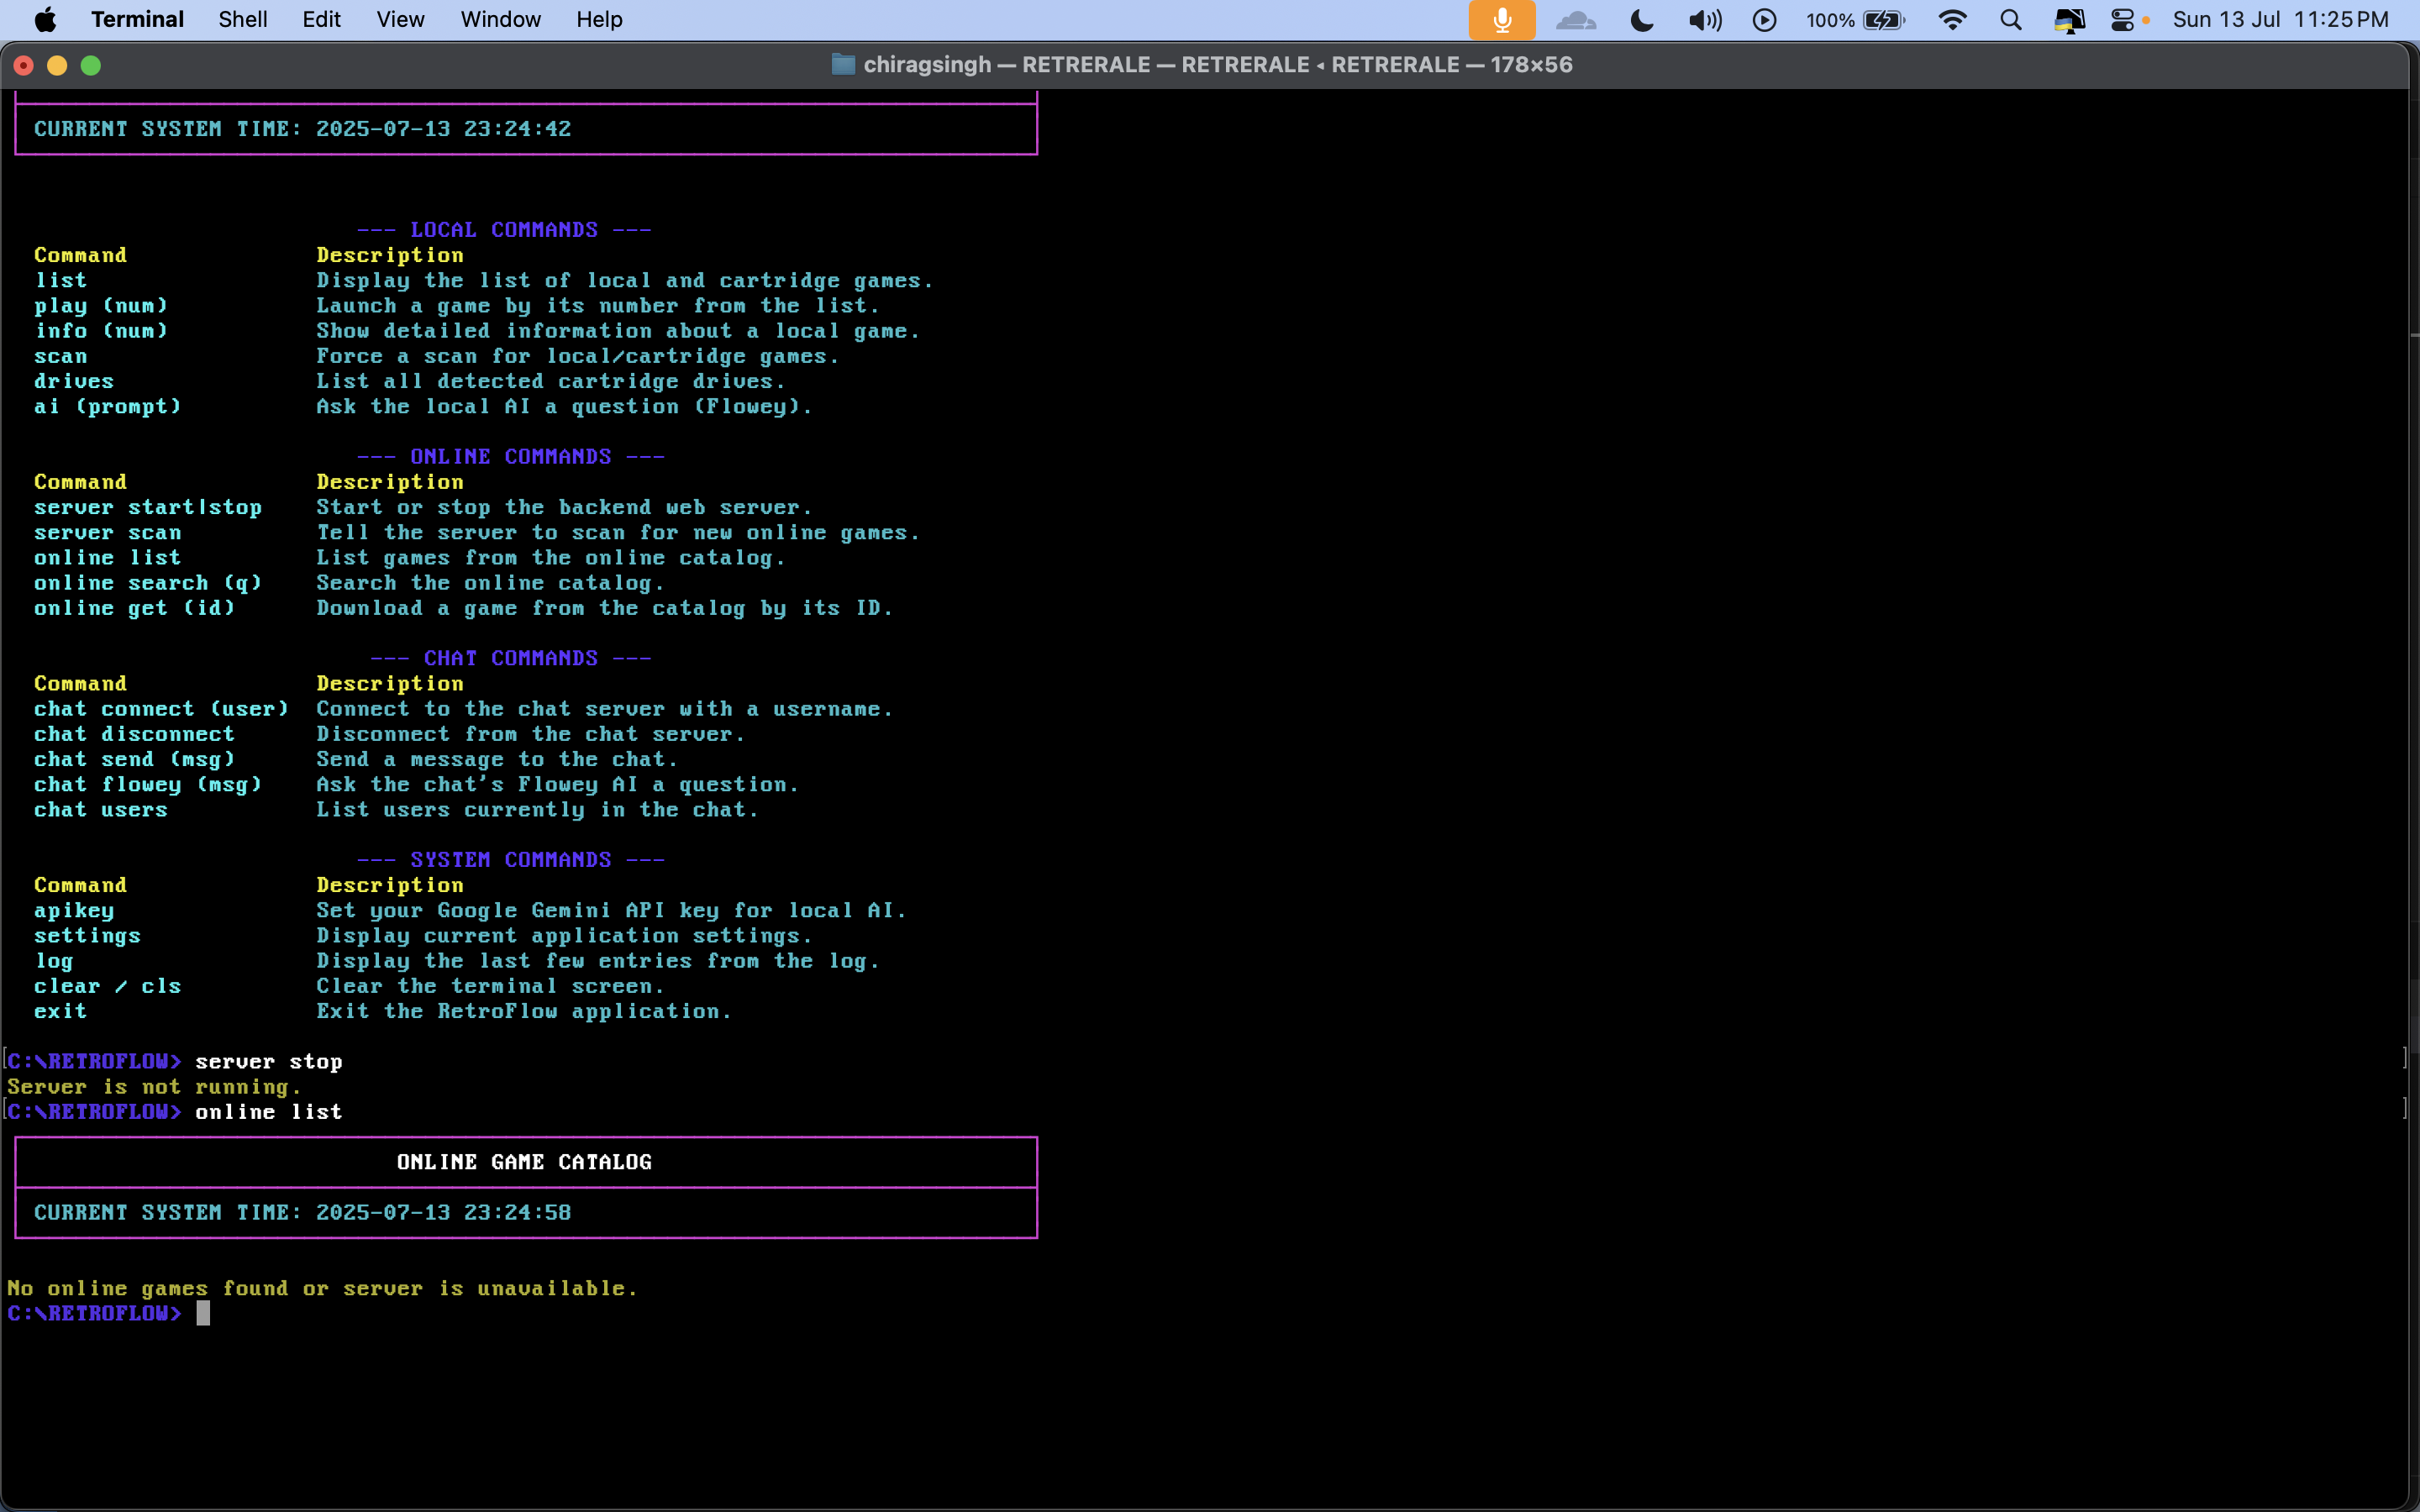Open the Shell menu
Screen dimensions: 2420x1512
[x=243, y=20]
